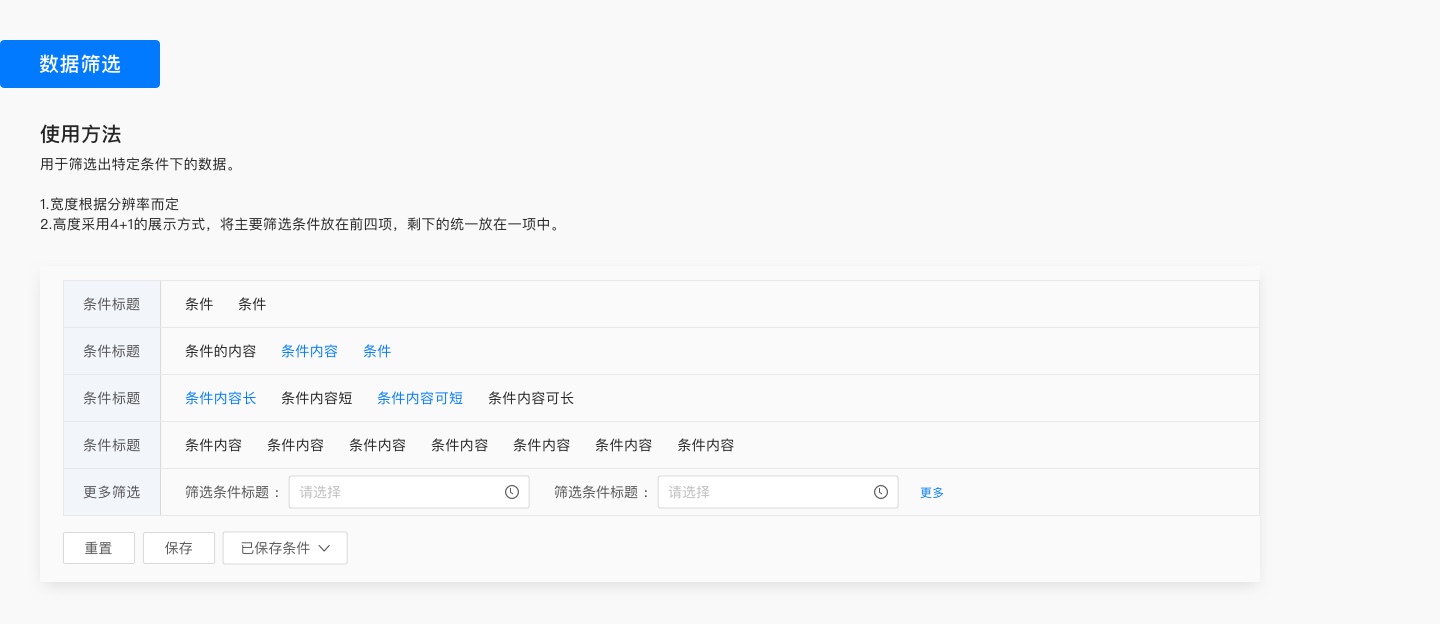Click the blue 数据筛选 button
Screen dimensions: 1440x624
point(80,64)
